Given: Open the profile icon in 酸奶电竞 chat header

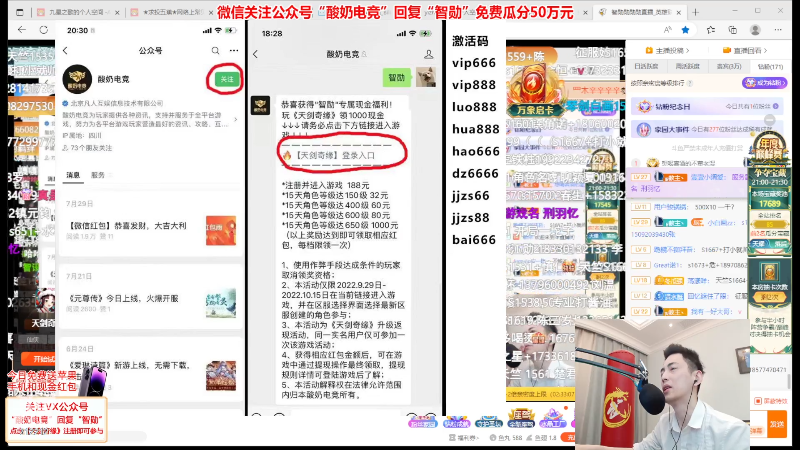Looking at the screenshot, I should (x=429, y=54).
